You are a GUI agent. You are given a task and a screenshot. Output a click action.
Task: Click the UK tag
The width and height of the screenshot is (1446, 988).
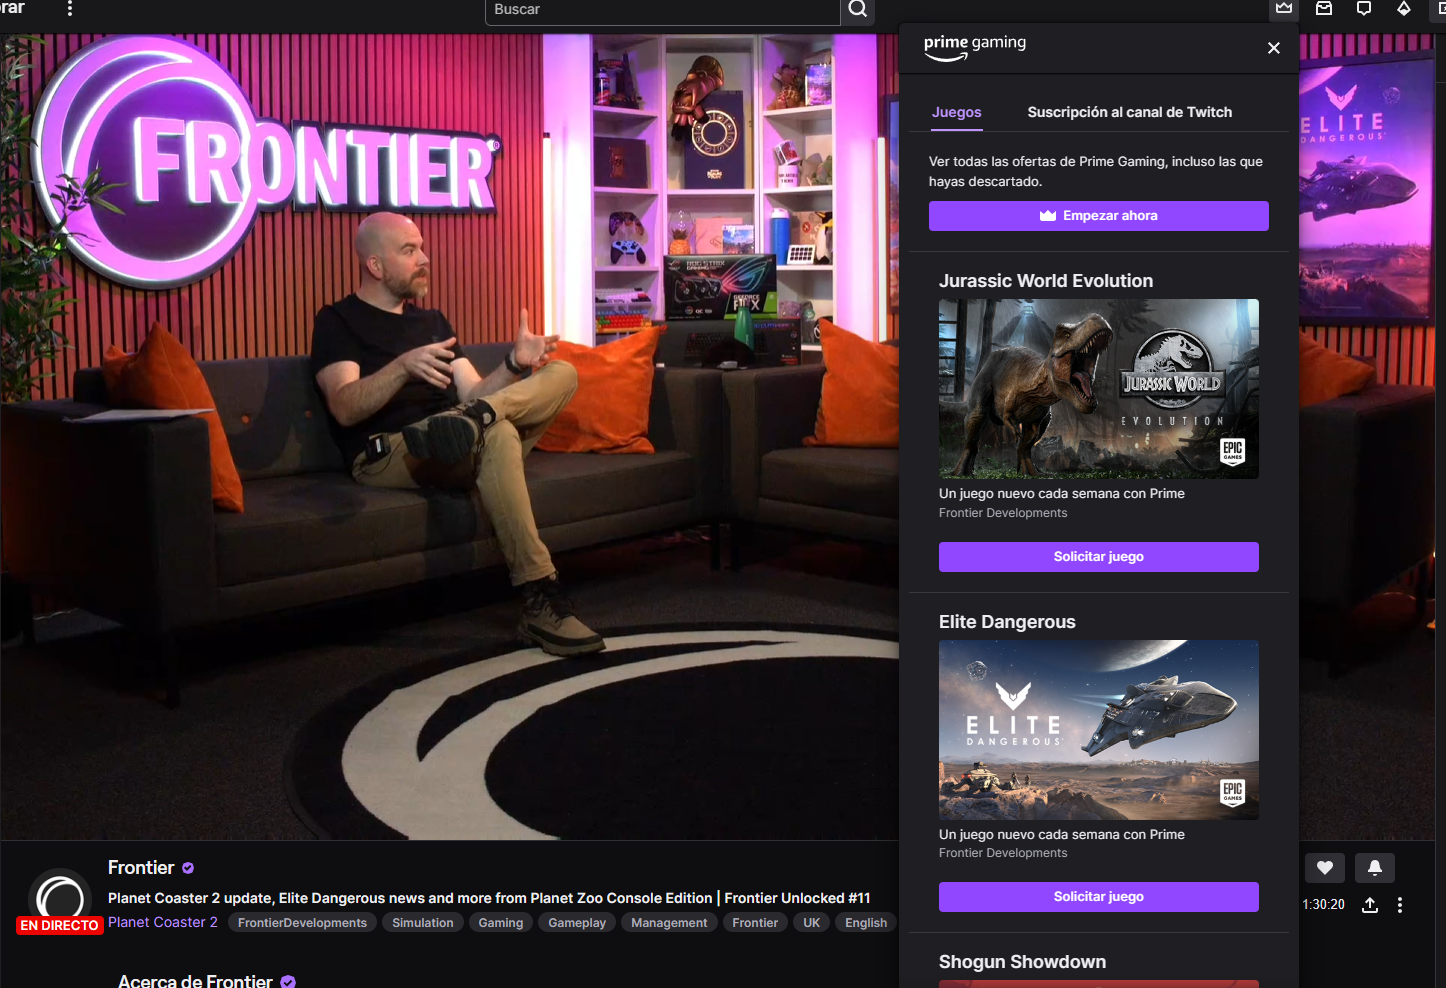pos(812,923)
